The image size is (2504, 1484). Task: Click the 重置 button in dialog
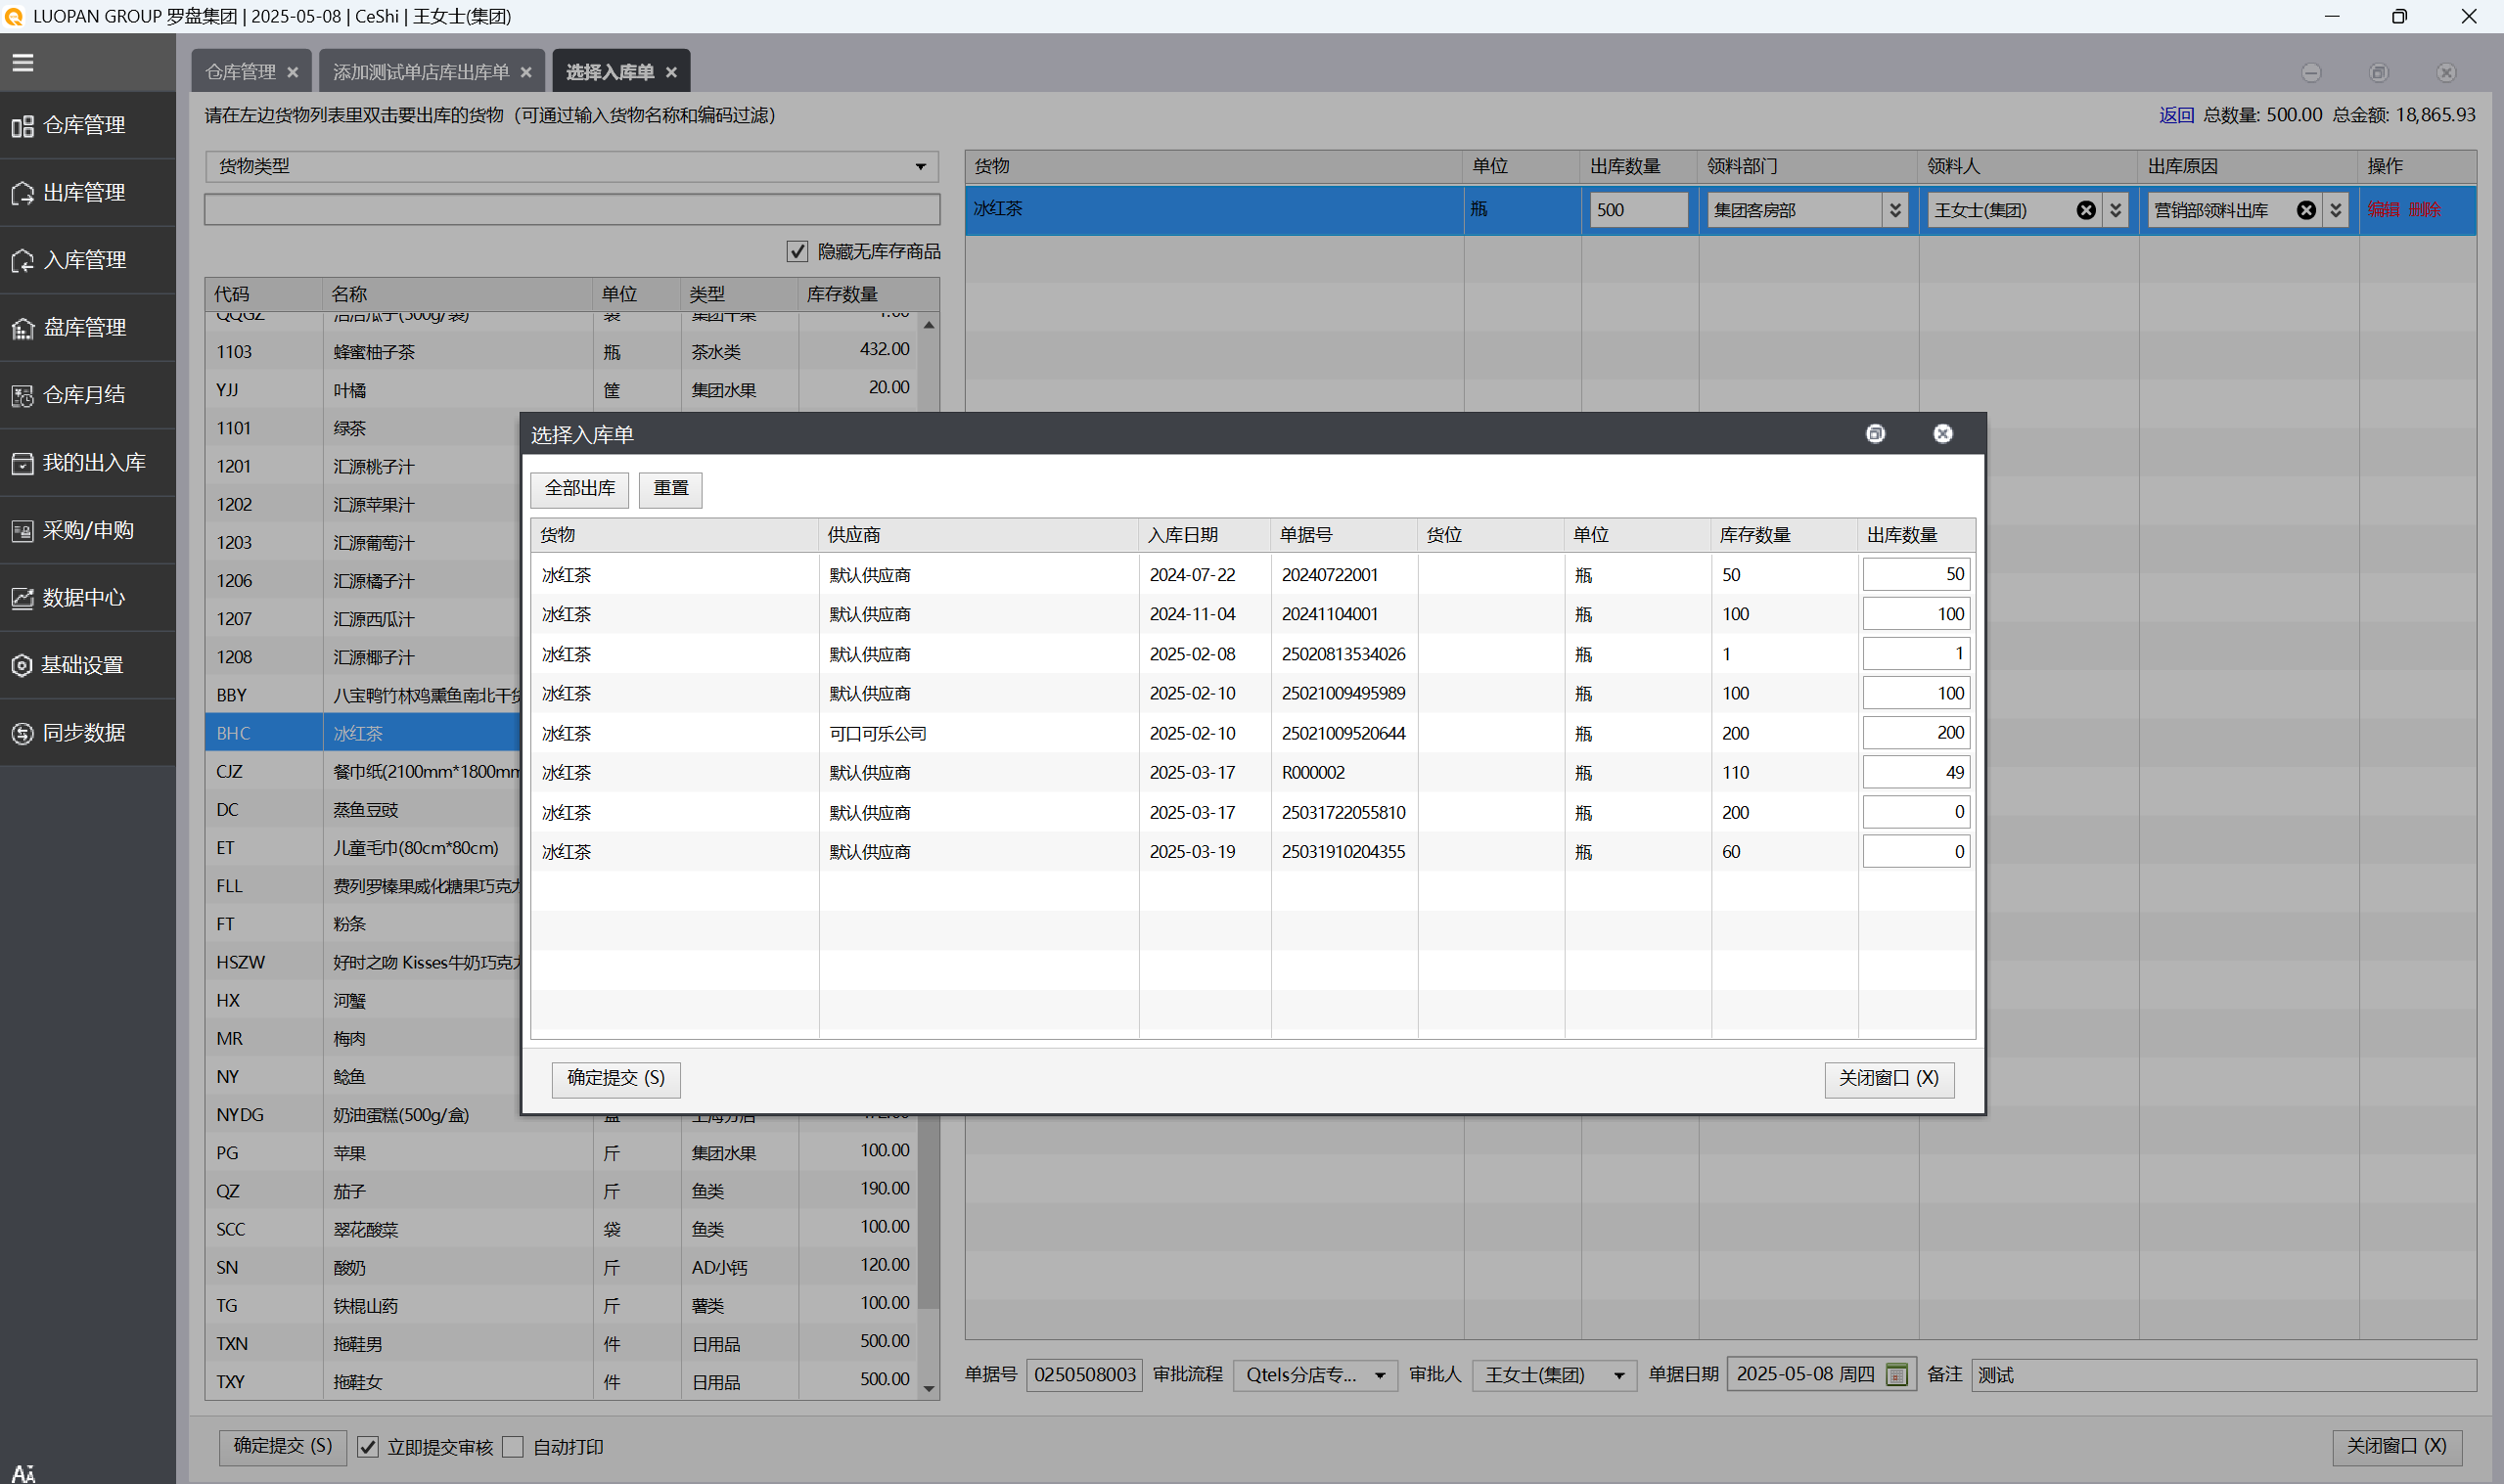[671, 489]
